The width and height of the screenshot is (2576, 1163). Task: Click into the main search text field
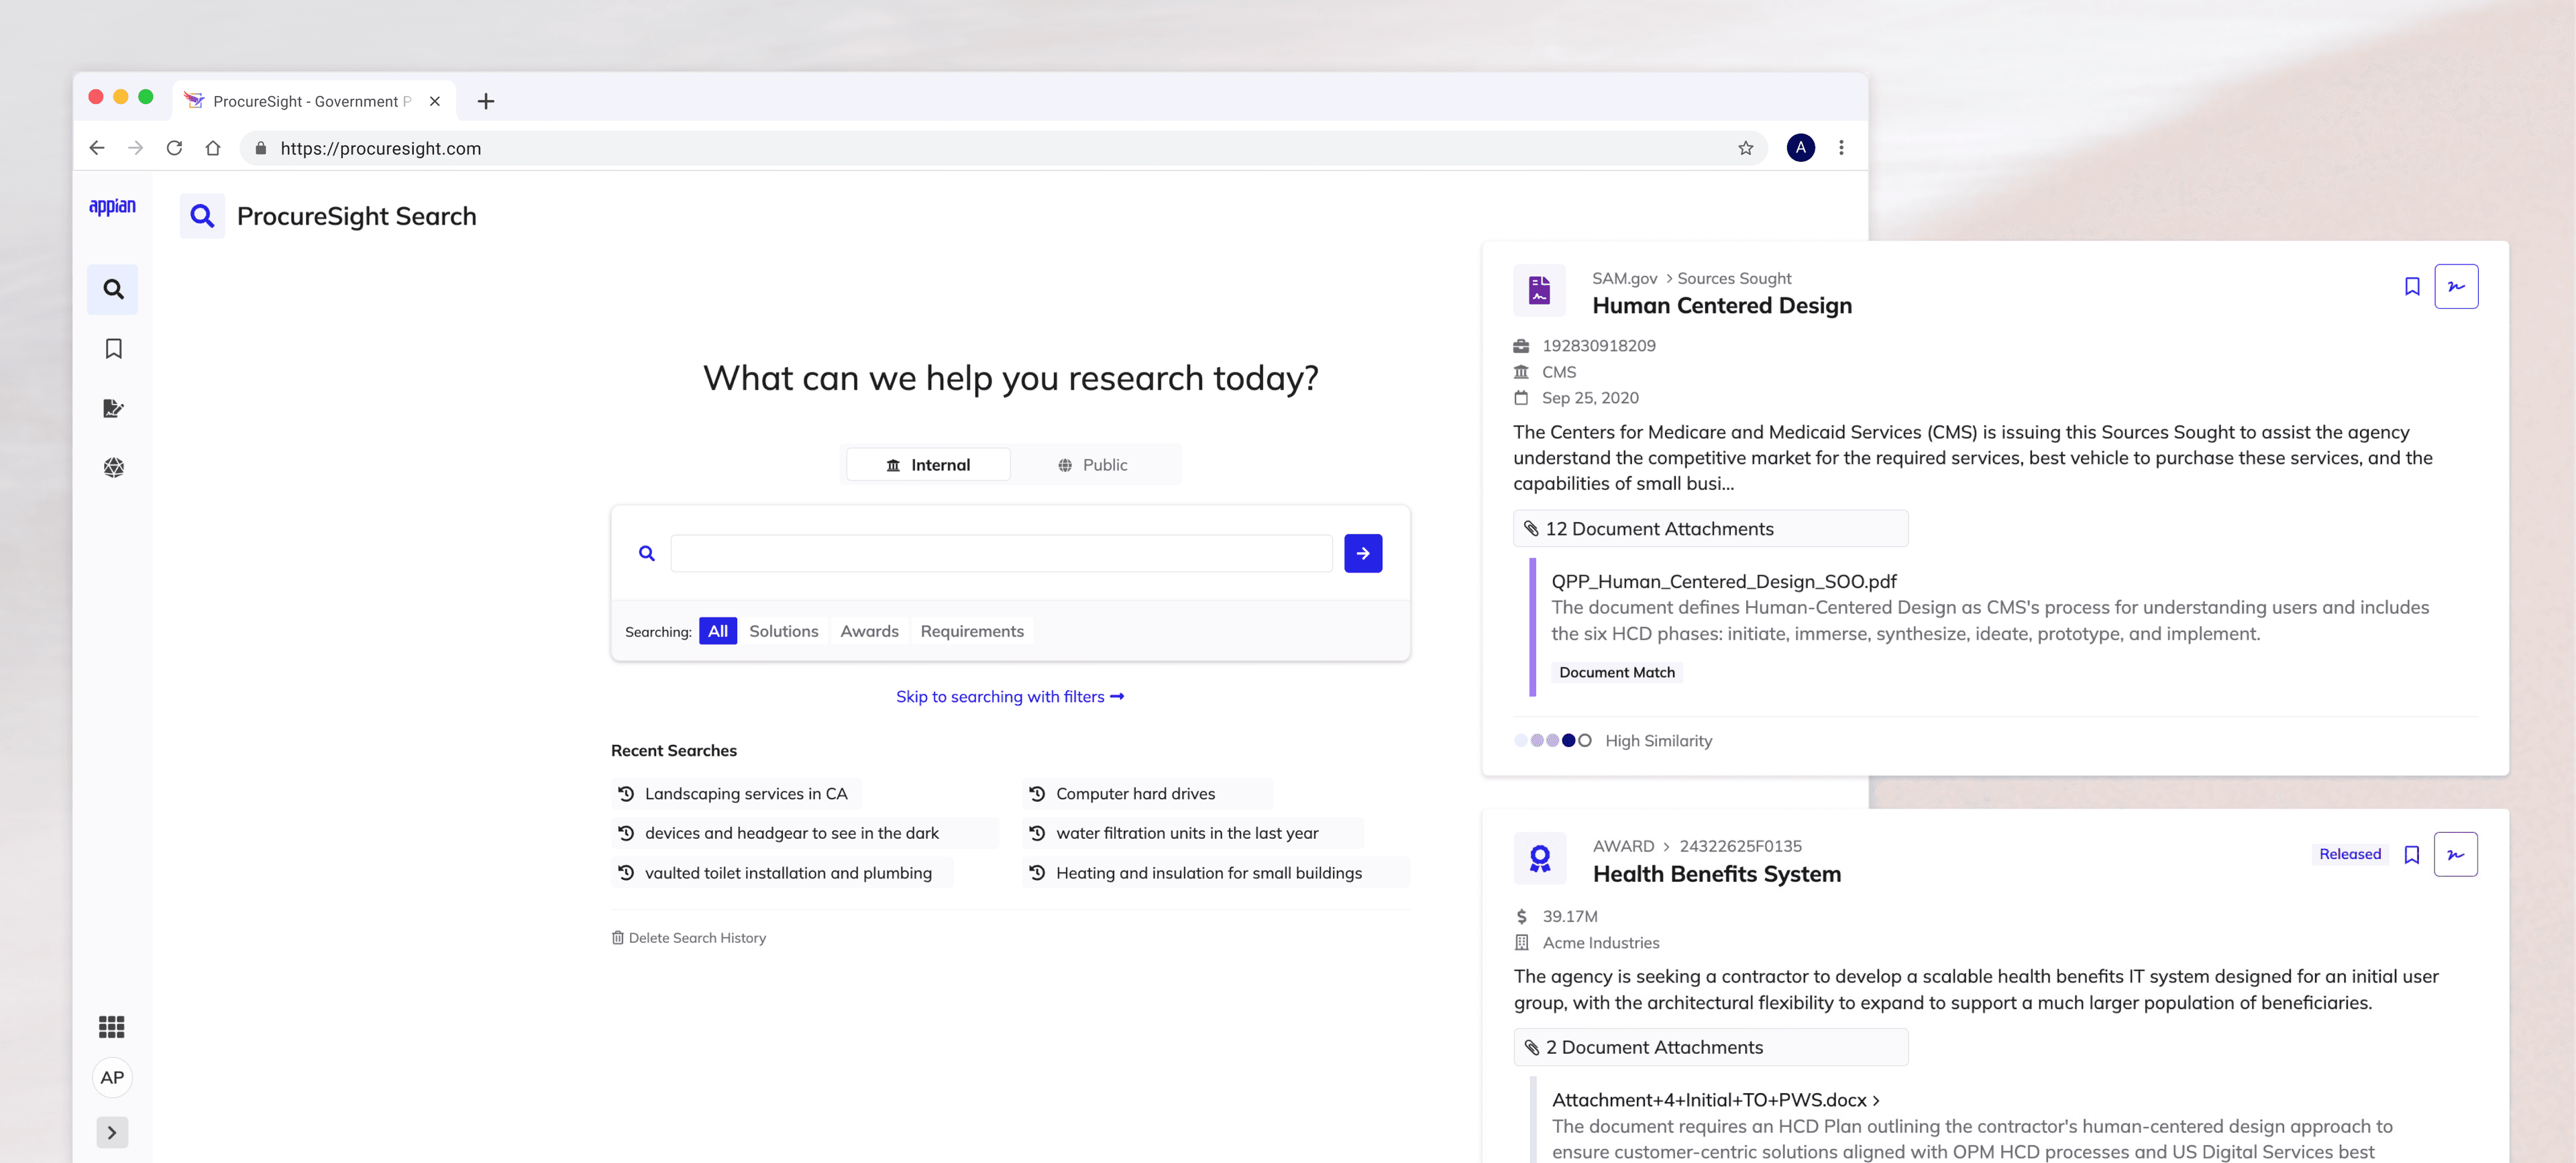[x=1000, y=553]
